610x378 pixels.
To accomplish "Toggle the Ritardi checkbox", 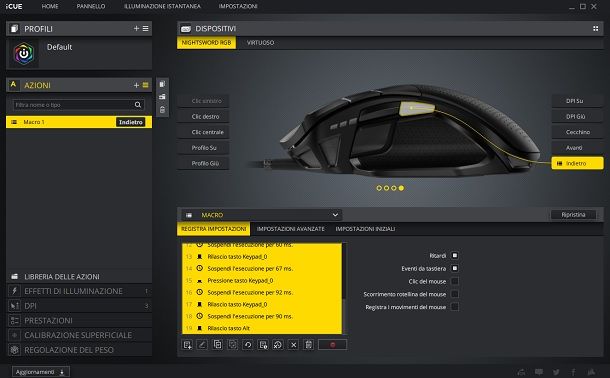I will click(454, 256).
